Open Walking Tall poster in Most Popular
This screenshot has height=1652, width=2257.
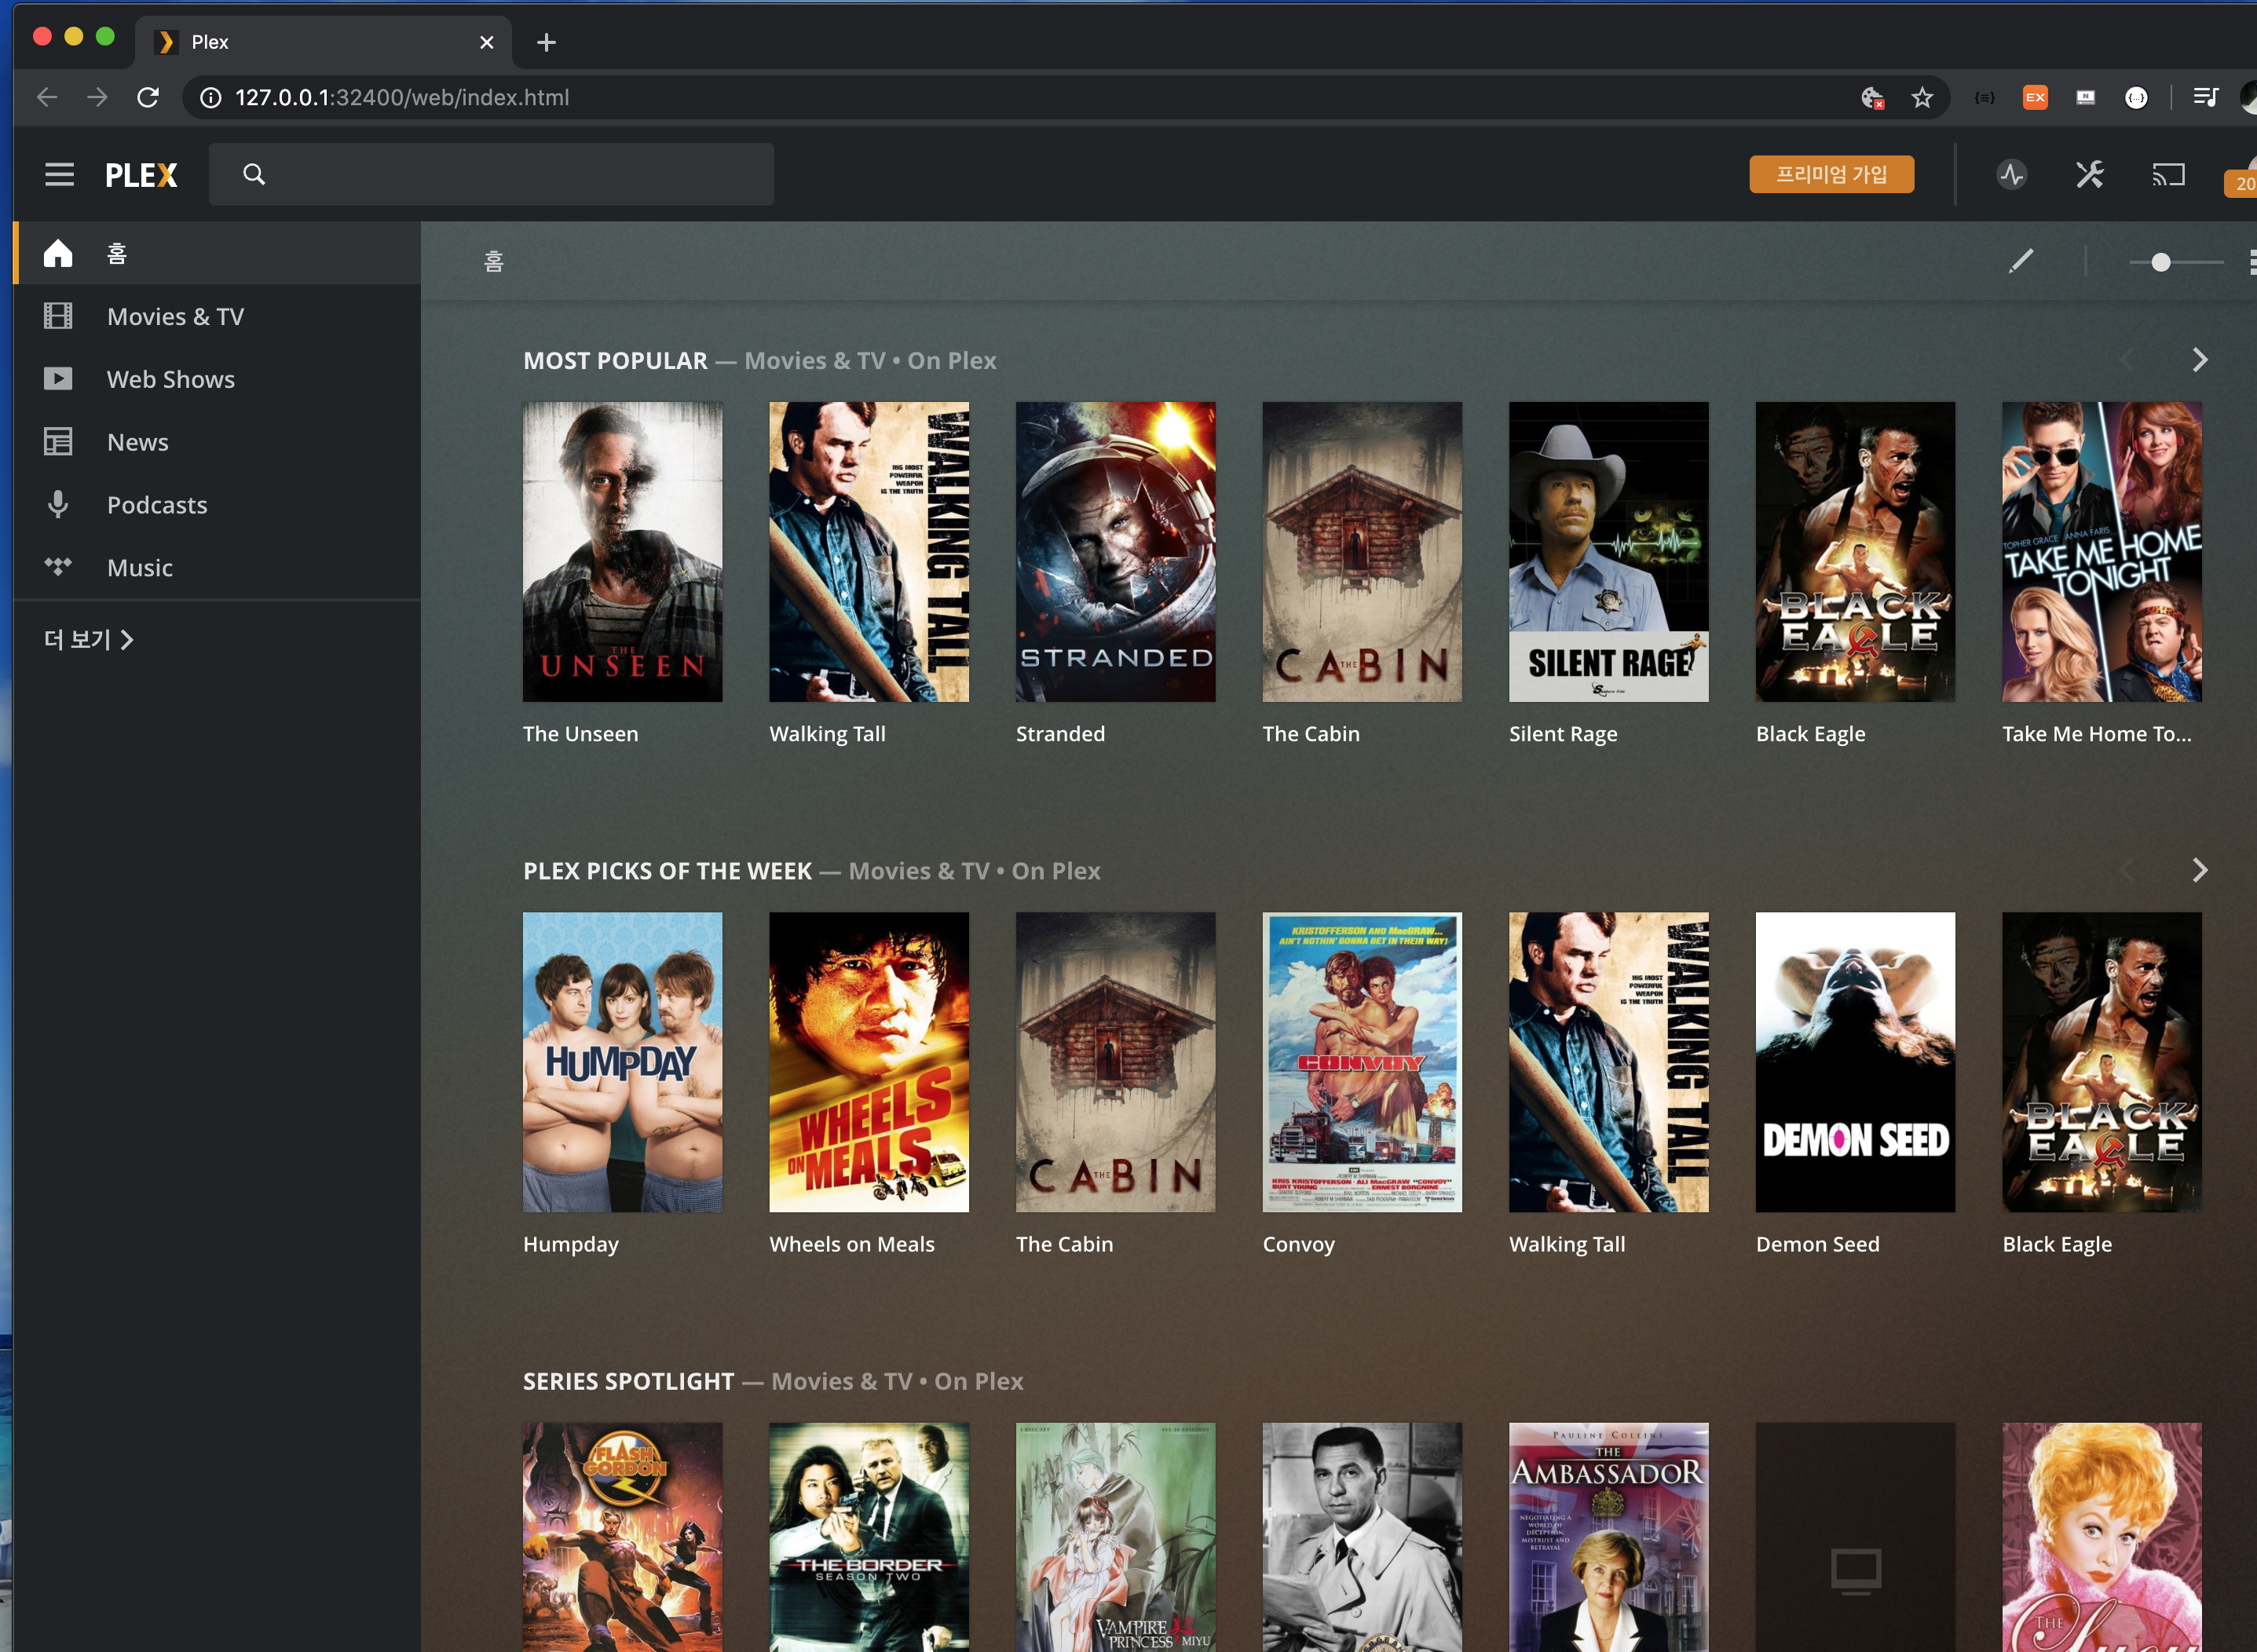coord(868,551)
